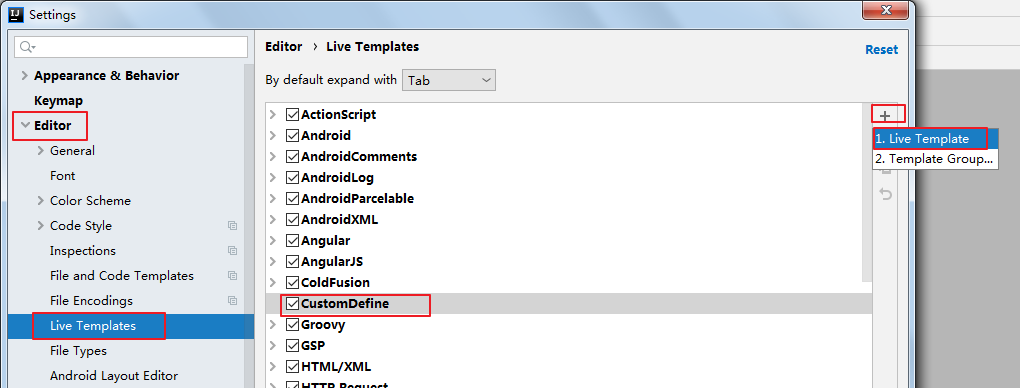Viewport: 1020px width, 388px height.
Task: Disable the AndroidLog template group
Action: [x=292, y=178]
